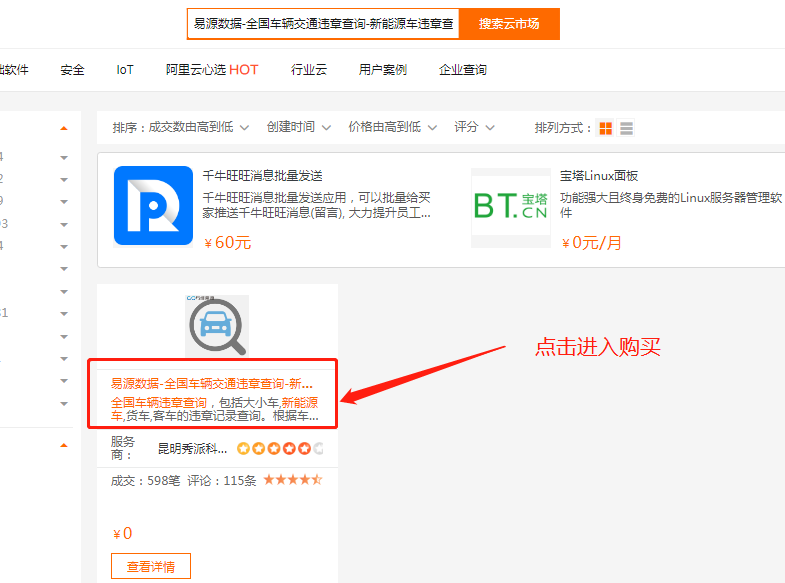
Task: Open 阿里云心选 HOT menu item
Action: pyautogui.click(x=212, y=70)
